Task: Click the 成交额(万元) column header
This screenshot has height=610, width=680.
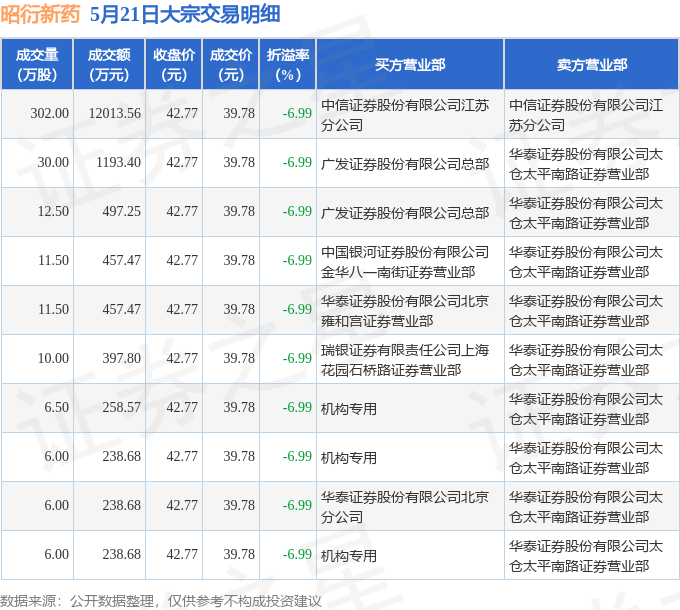Action: 109,65
